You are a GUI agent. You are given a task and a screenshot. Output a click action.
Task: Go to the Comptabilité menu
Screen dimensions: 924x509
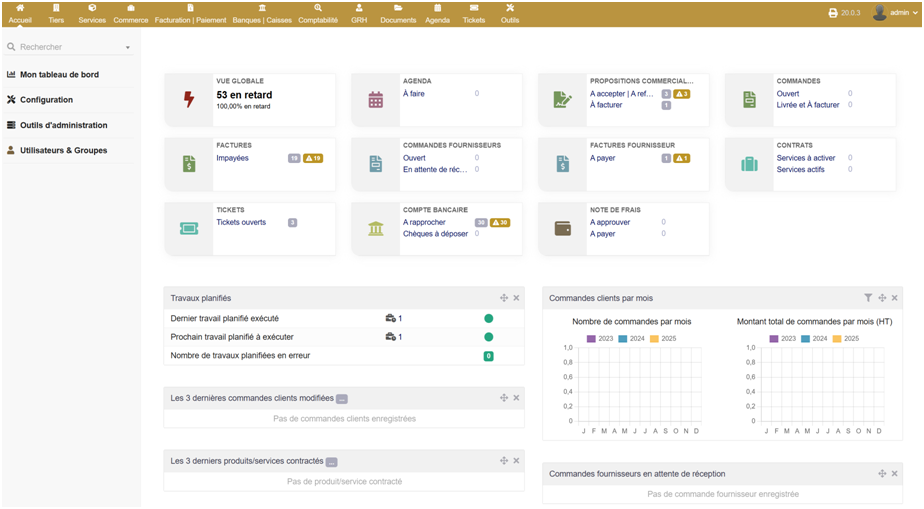pyautogui.click(x=318, y=14)
